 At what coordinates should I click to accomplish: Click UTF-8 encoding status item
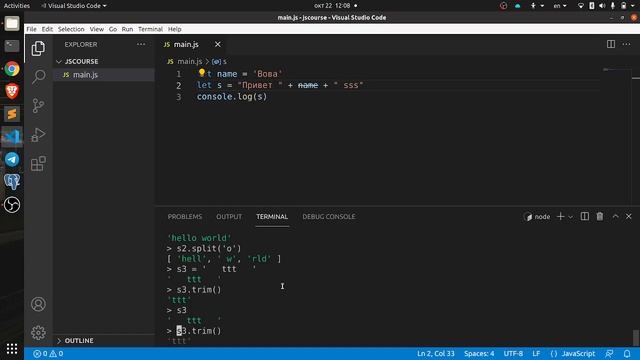point(513,353)
